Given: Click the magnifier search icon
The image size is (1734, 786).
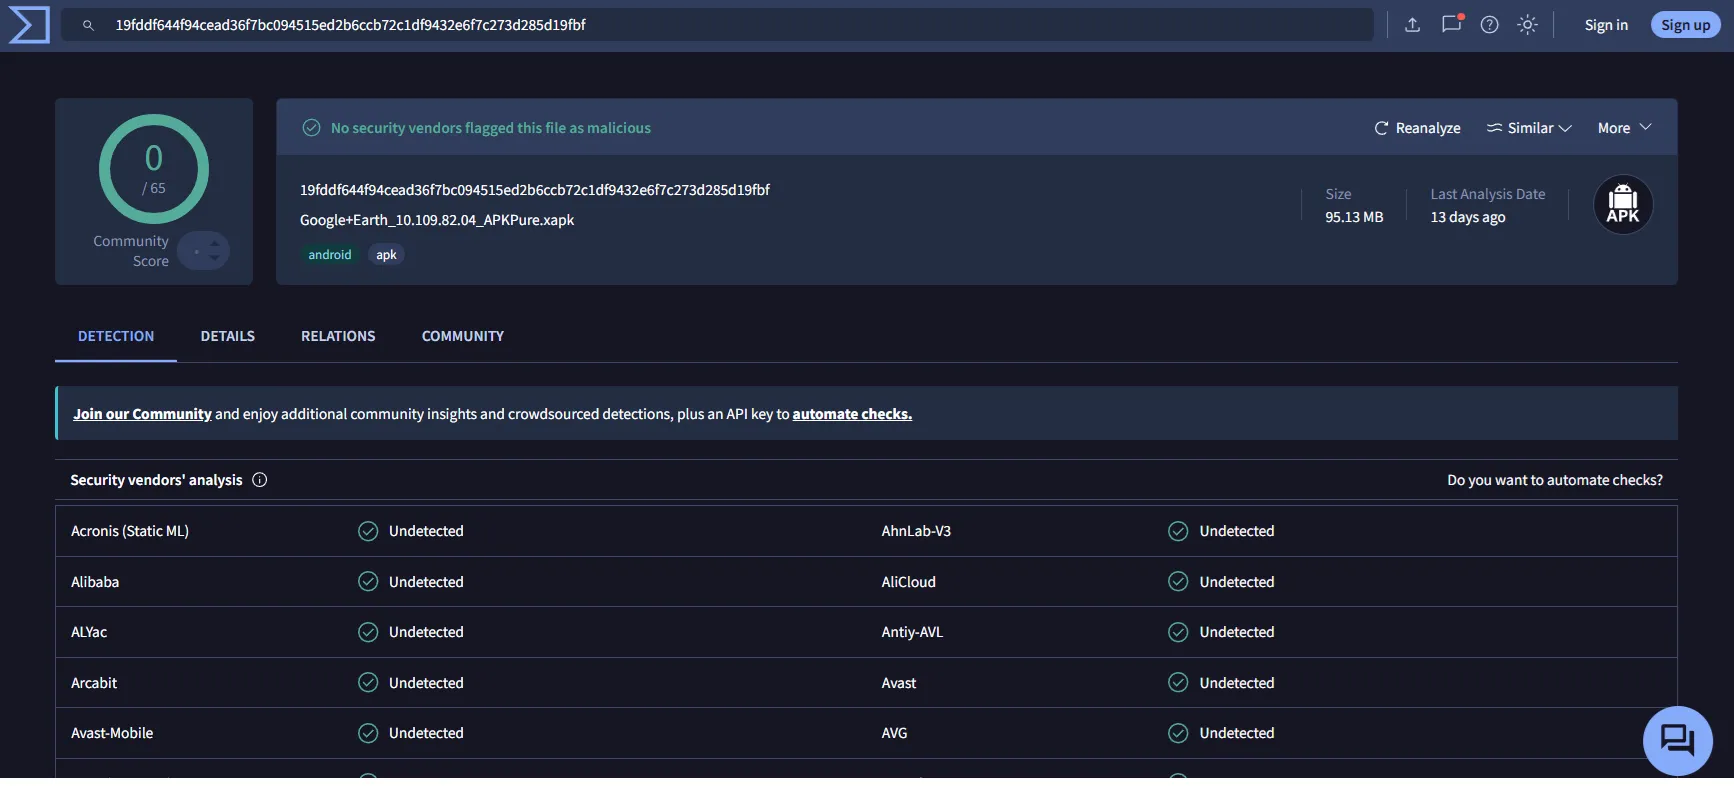Looking at the screenshot, I should pyautogui.click(x=88, y=25).
